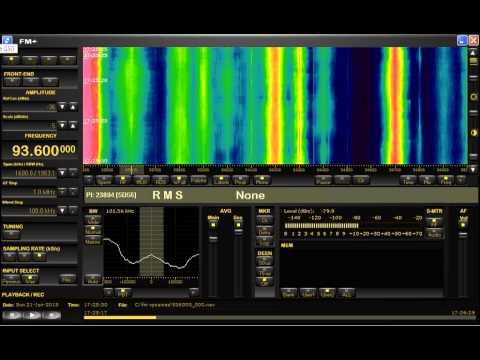Click the Span value field

tap(29, 173)
